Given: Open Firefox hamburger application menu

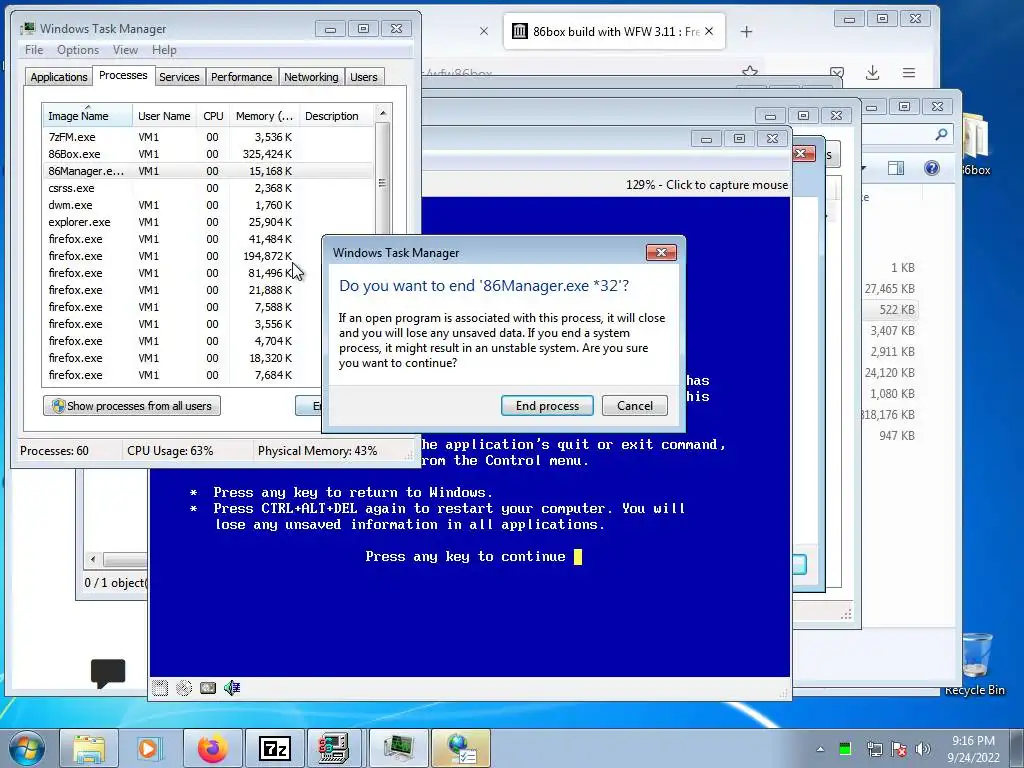Looking at the screenshot, I should pos(908,72).
